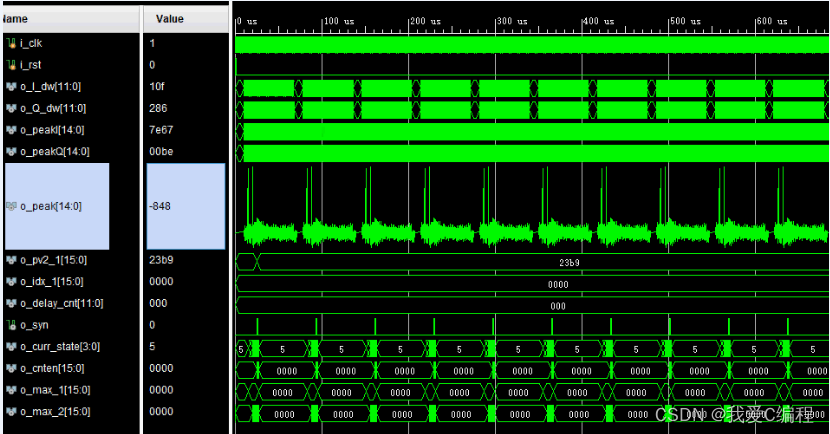
Task: Click the i_clk signal icon
Action: (11, 43)
